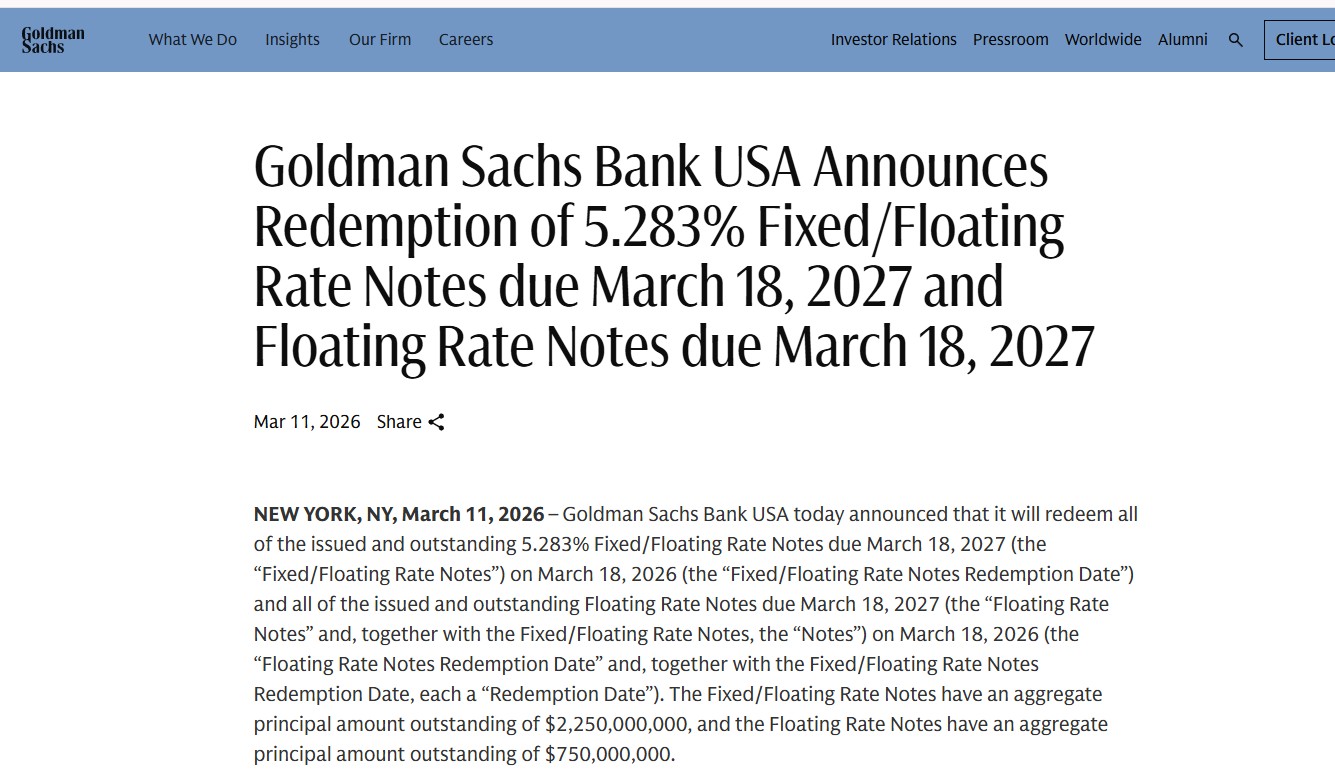
Task: Open the Worldwide link
Action: [1103, 40]
